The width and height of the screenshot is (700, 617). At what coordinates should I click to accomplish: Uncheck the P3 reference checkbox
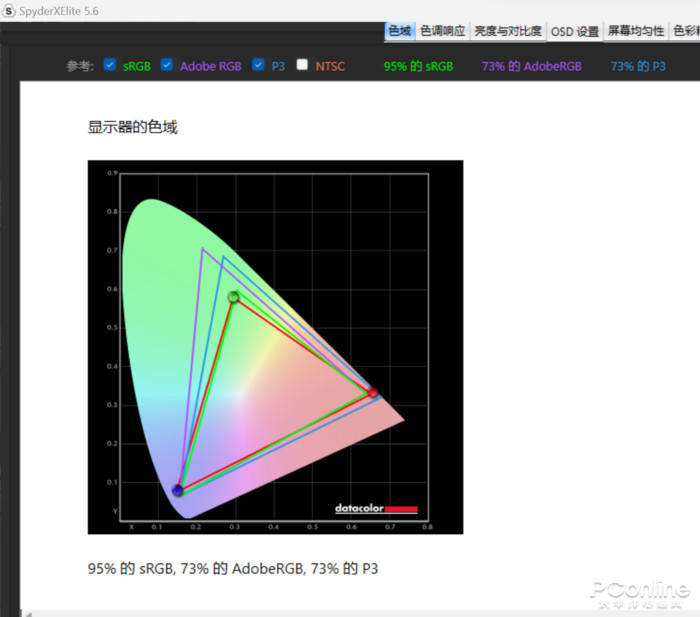pos(258,65)
